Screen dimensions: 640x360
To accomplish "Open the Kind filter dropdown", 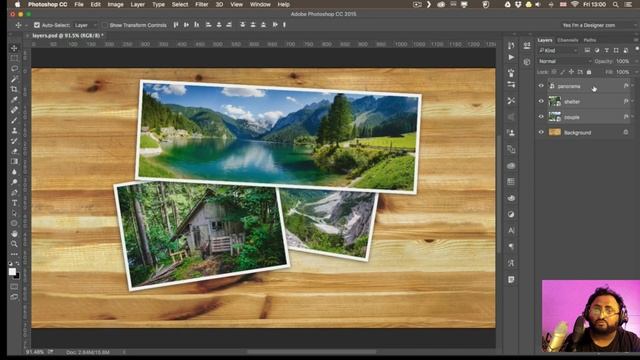I will pos(558,50).
